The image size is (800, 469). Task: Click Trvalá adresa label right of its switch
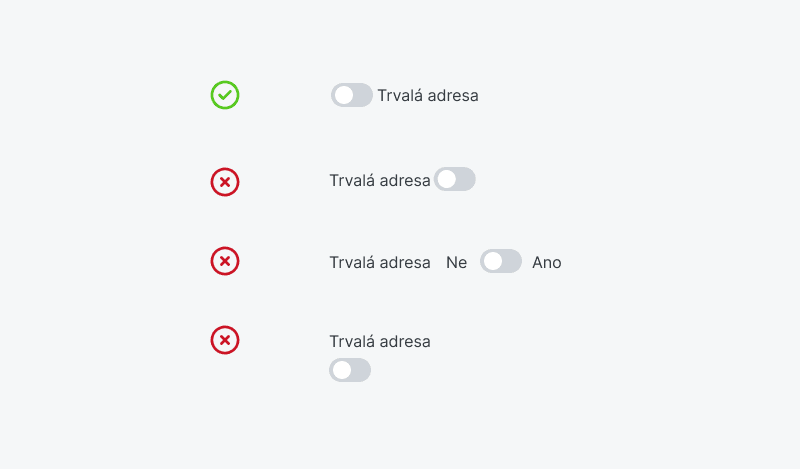pos(428,96)
